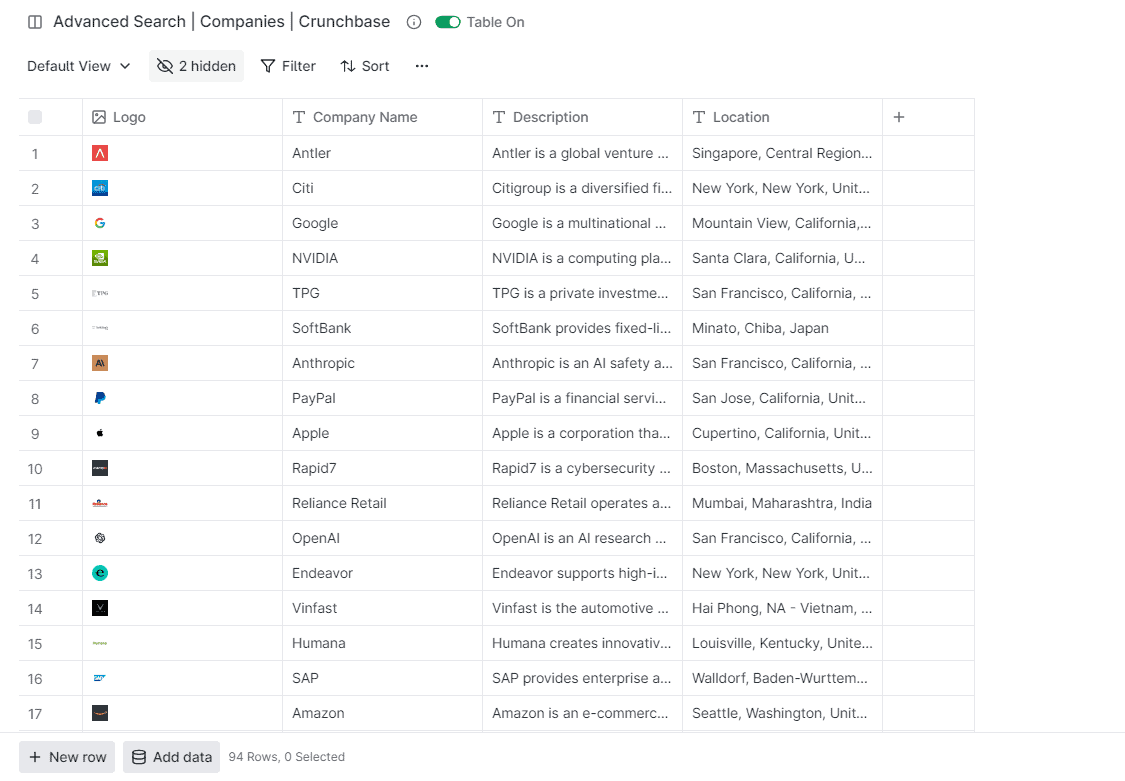This screenshot has width=1125, height=781.
Task: Click 'Cupertino, California' location cell
Action: 782,433
